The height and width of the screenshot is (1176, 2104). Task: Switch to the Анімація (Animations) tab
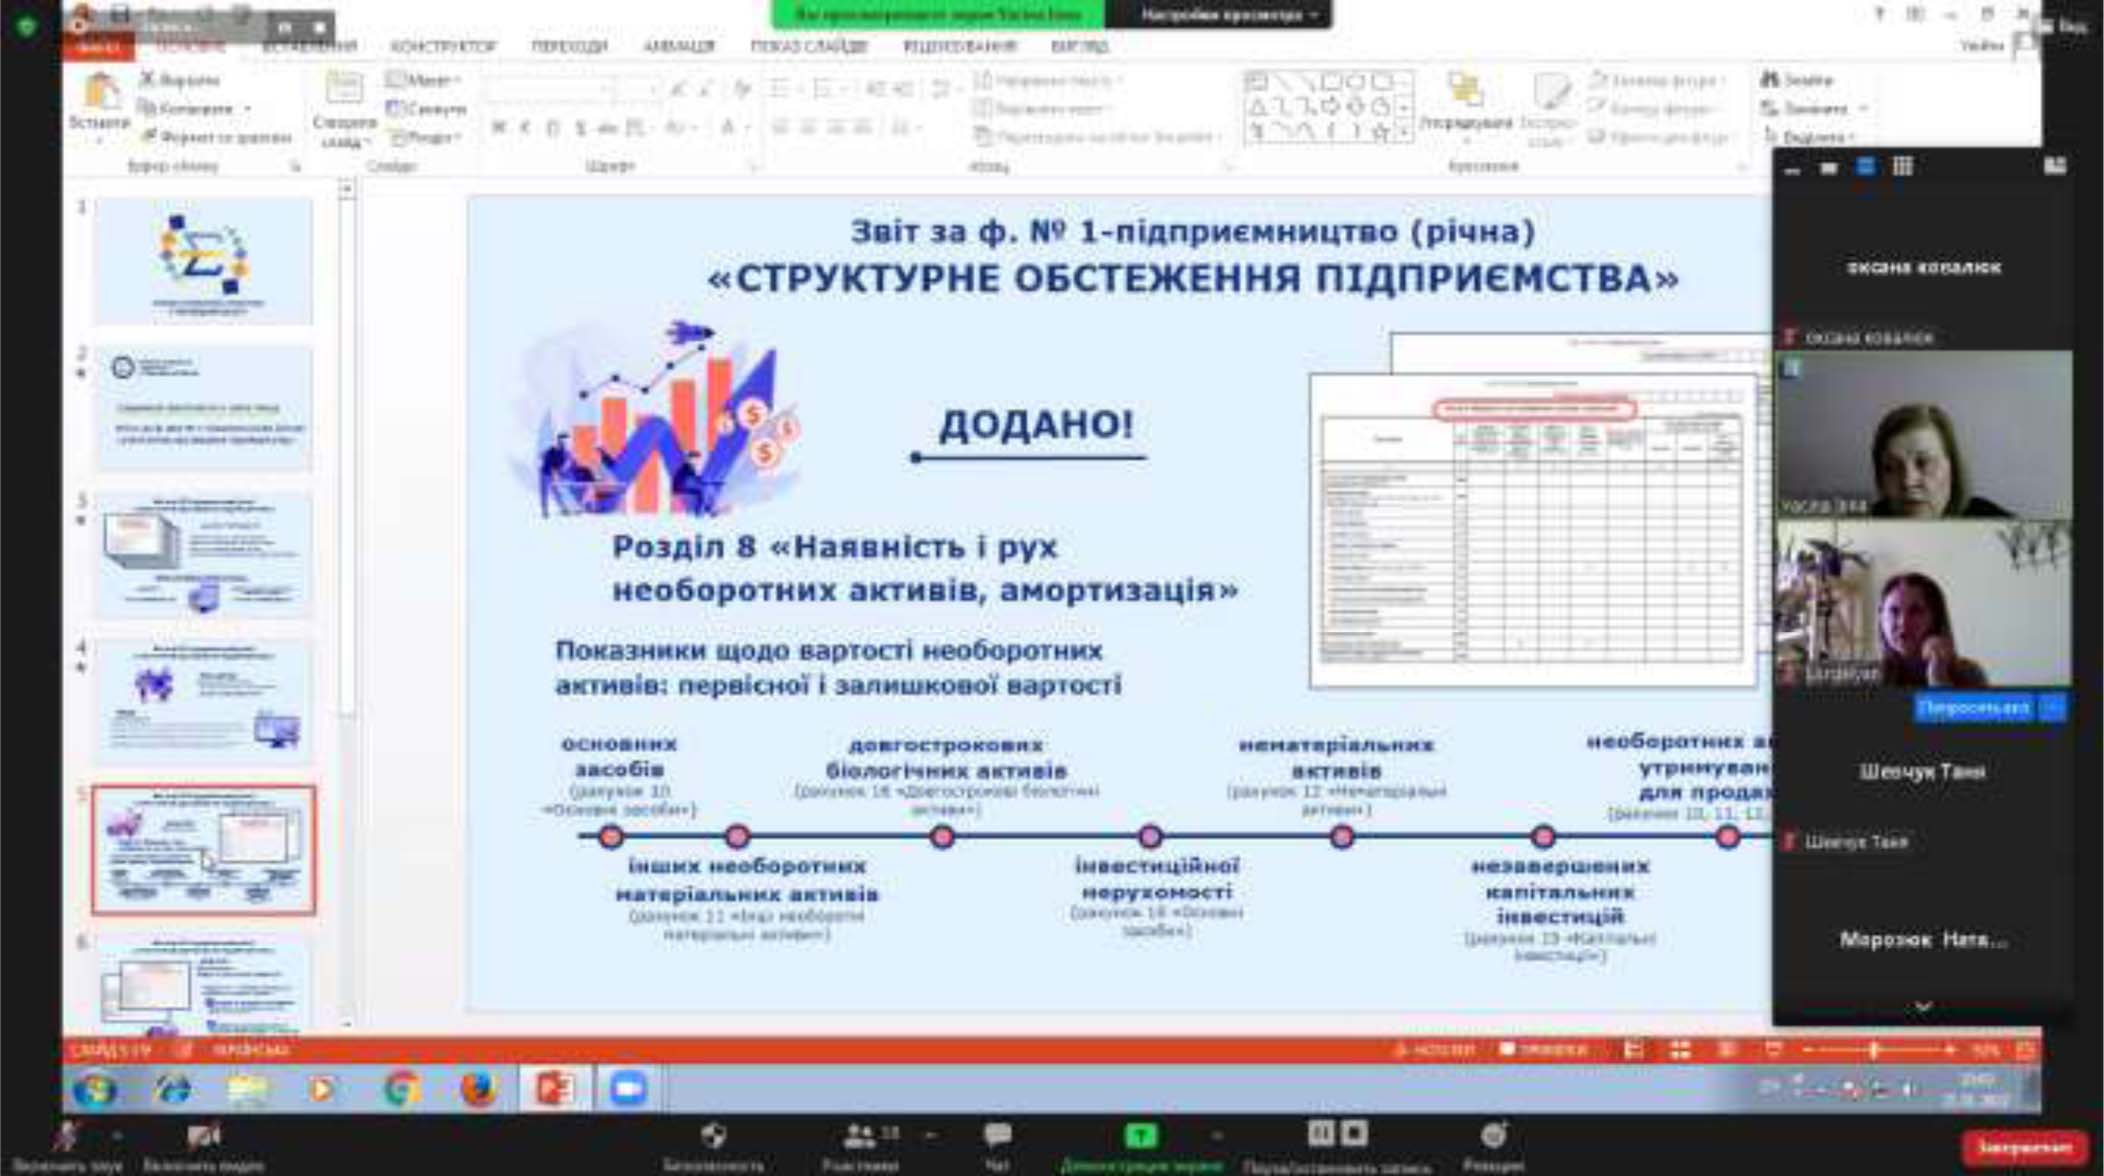(680, 46)
